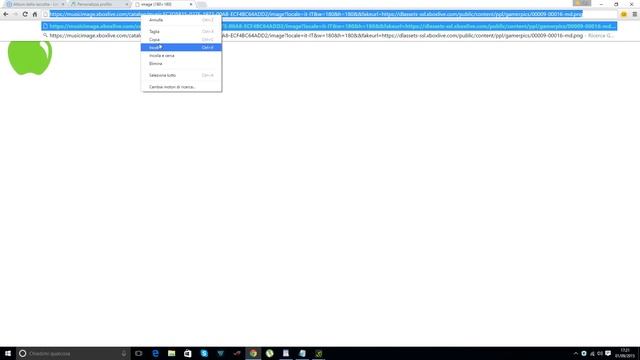Open Skype from the taskbar
The image size is (640, 360).
tap(204, 353)
